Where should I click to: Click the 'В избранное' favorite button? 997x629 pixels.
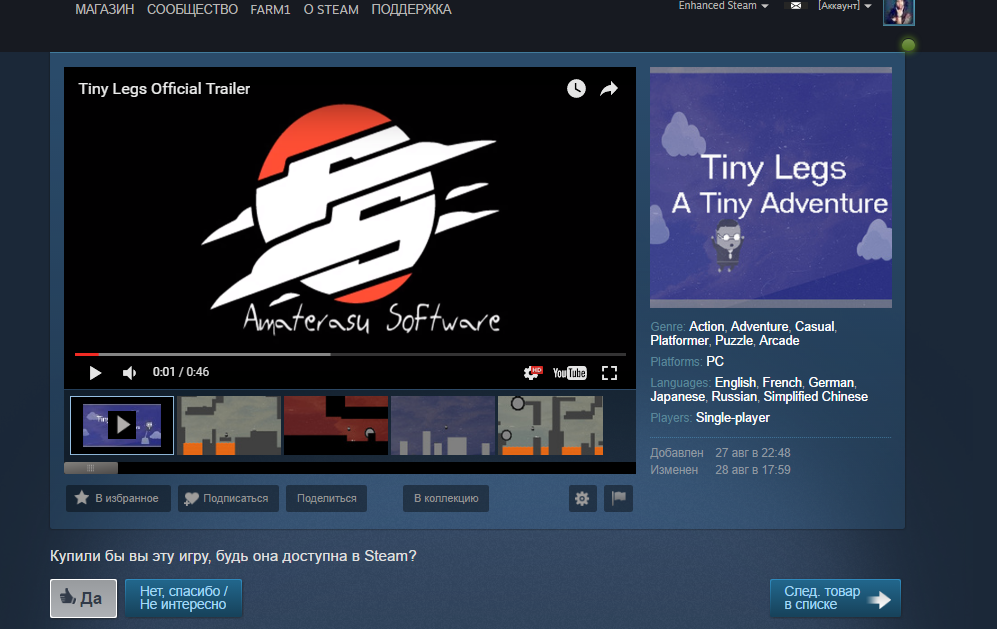pyautogui.click(x=118, y=498)
